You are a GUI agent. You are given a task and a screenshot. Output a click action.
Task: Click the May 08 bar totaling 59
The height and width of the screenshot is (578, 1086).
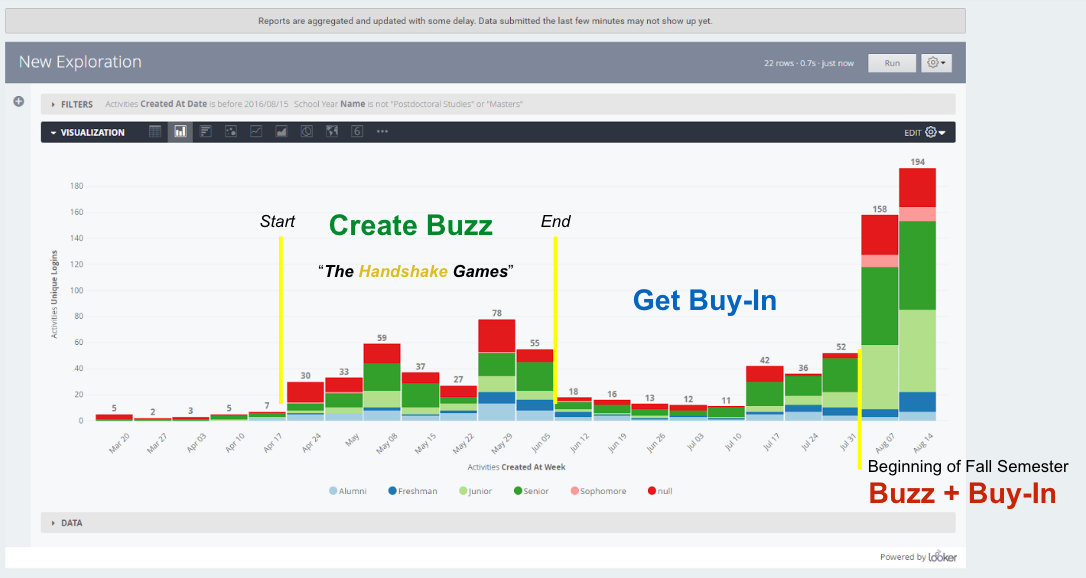coord(382,382)
